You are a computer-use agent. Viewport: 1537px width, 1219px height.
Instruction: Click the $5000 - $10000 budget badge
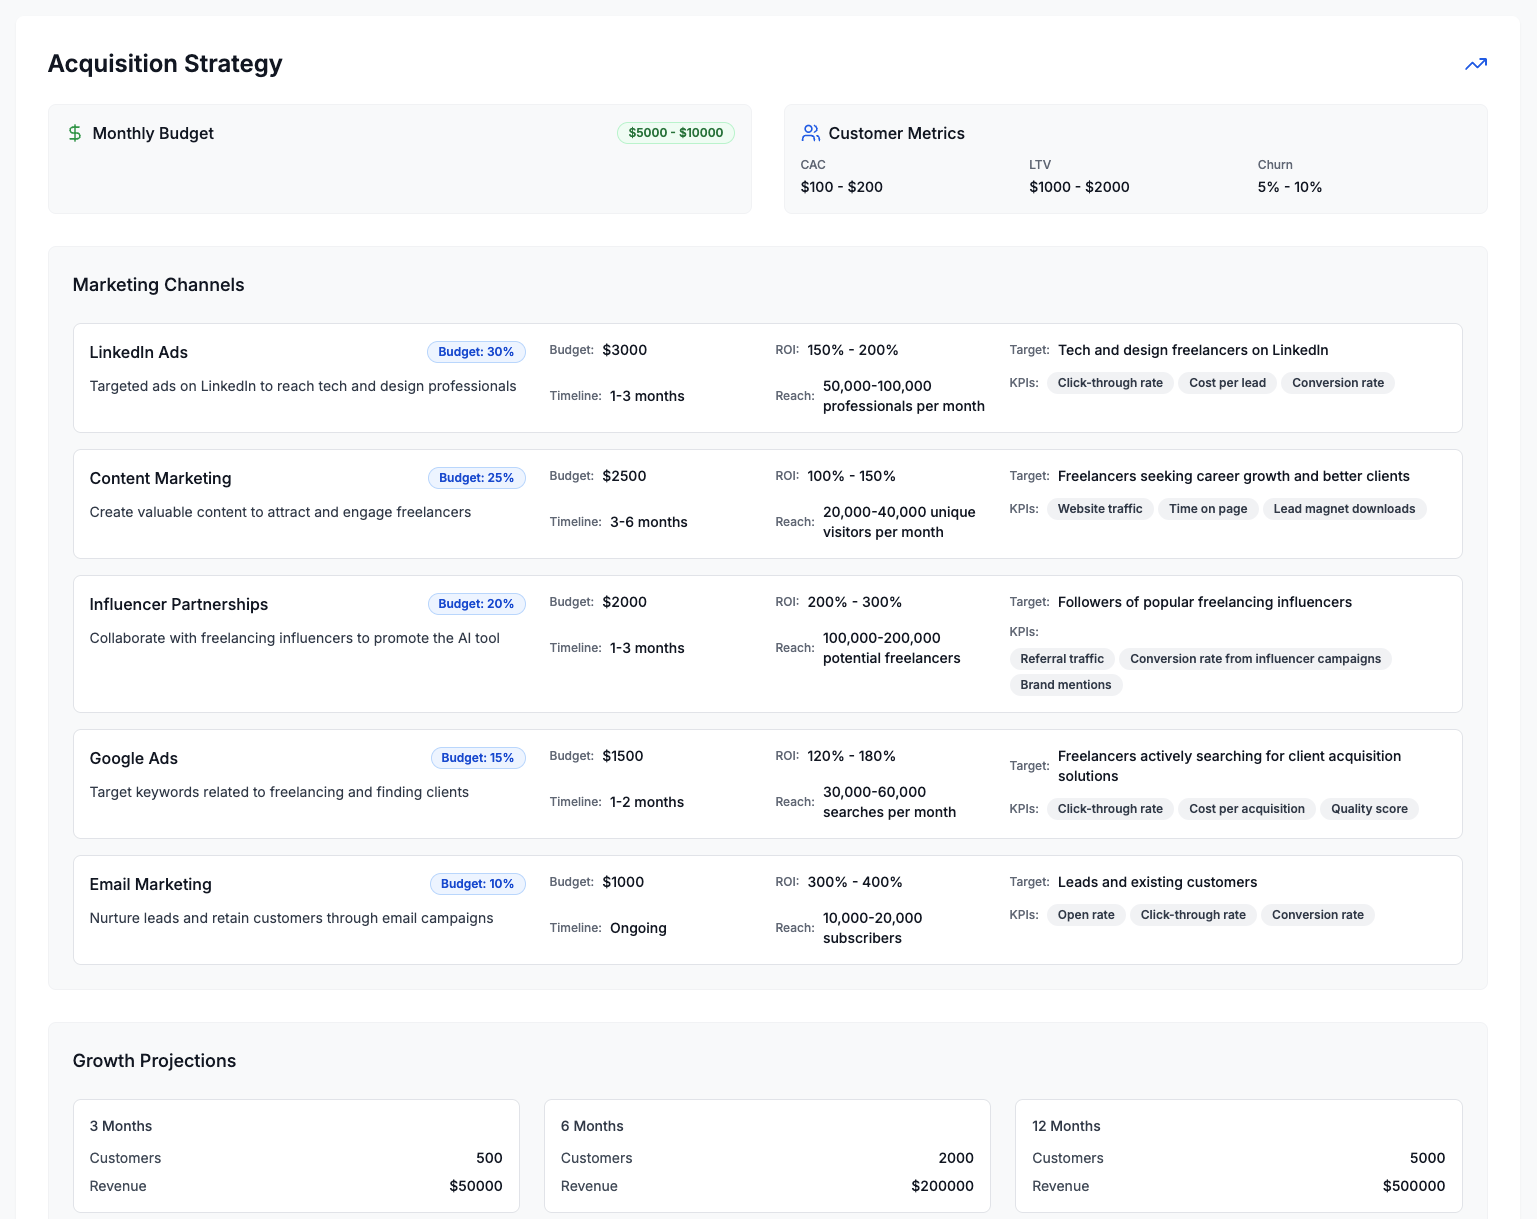[675, 133]
